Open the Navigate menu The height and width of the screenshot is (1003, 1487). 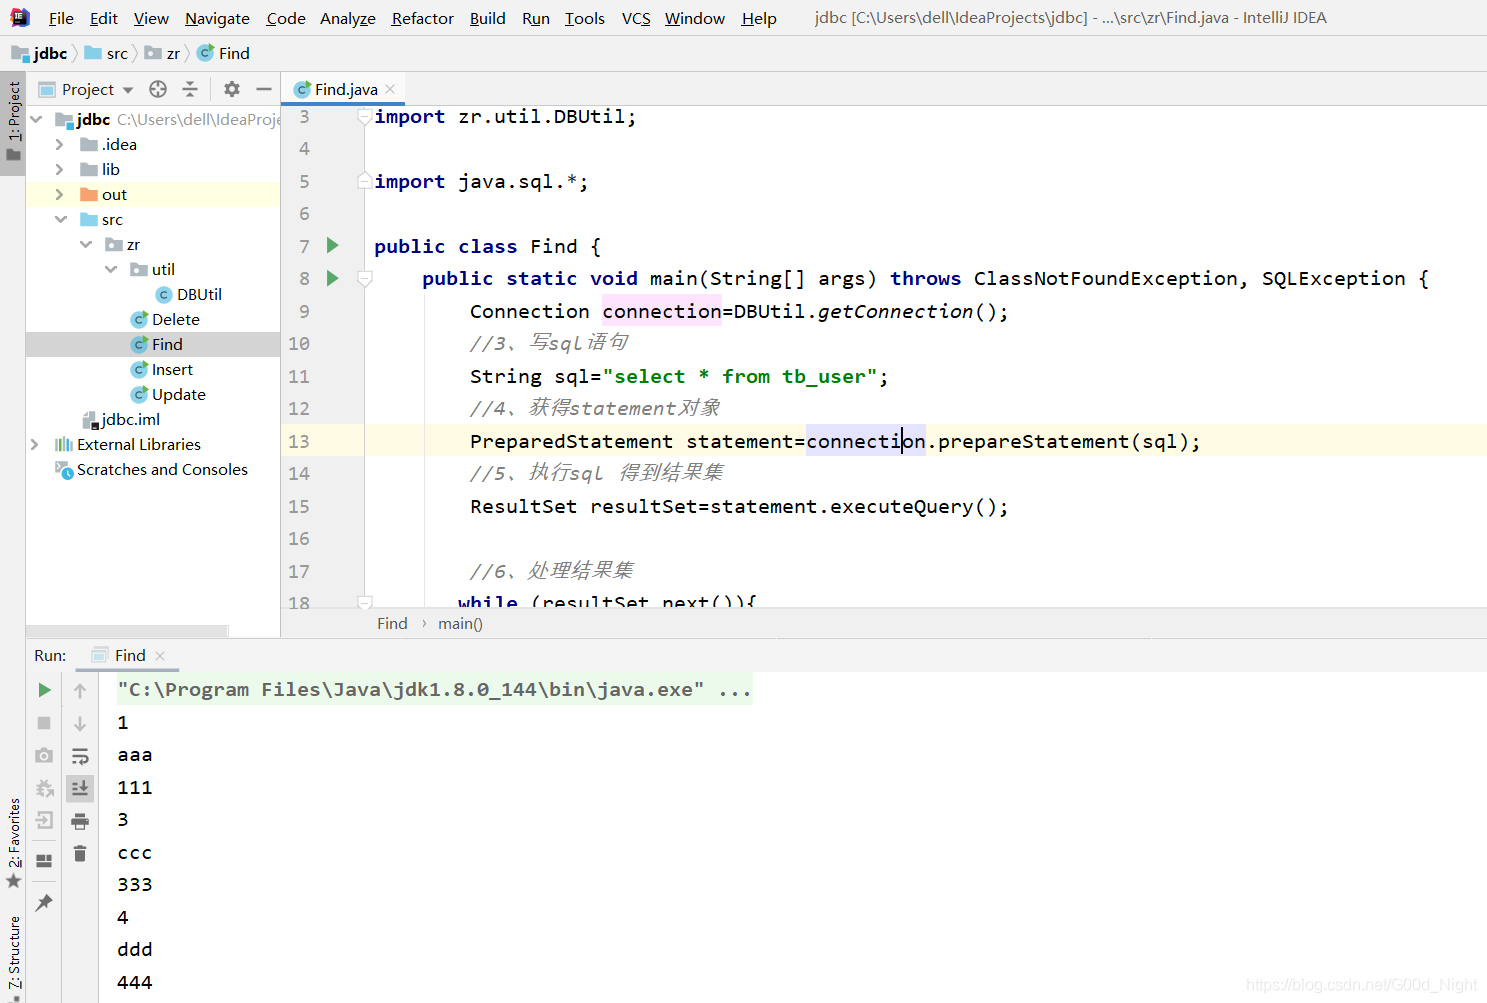217,18
